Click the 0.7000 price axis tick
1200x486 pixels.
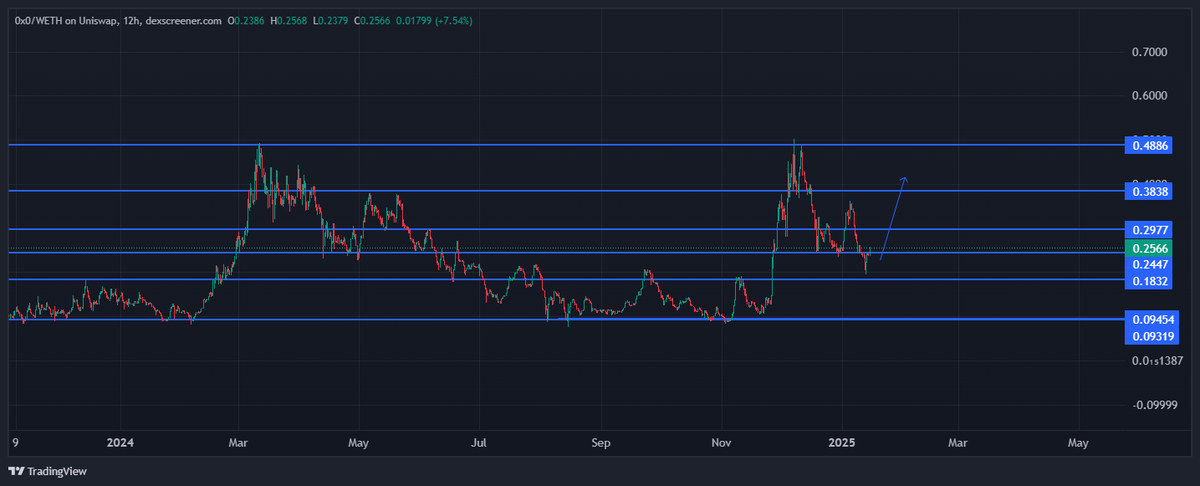[1149, 51]
